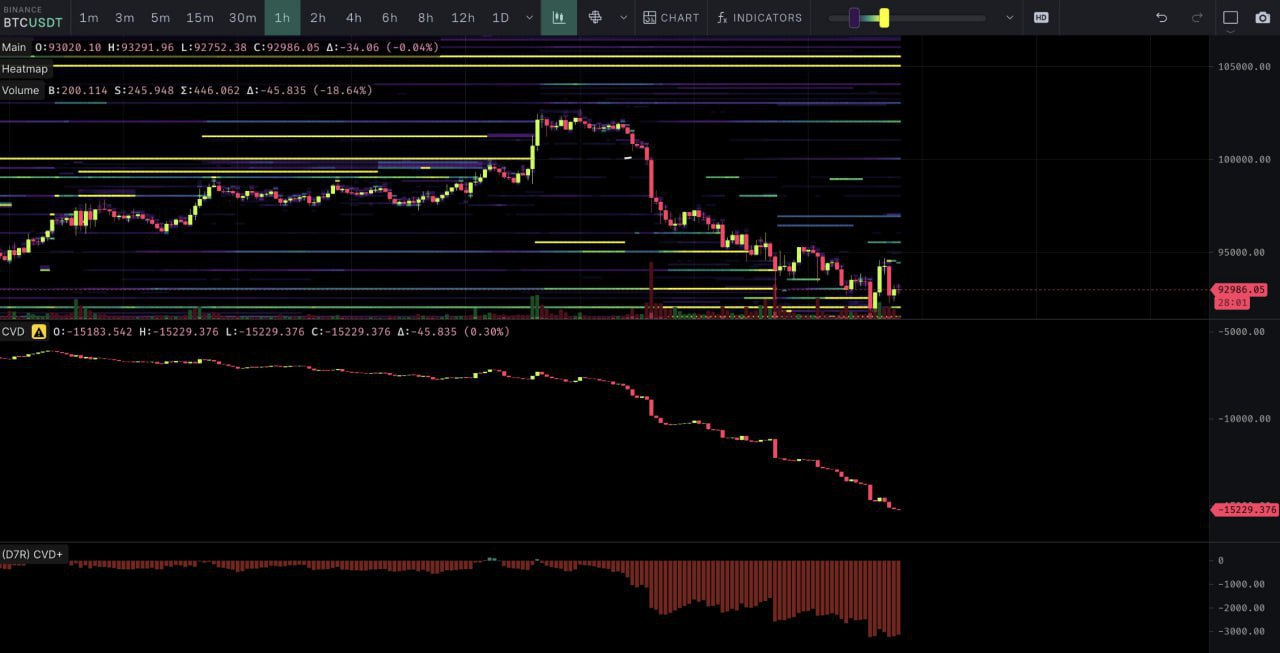Click the 92986.05 price tag label
This screenshot has height=653, width=1280.
tap(1243, 289)
